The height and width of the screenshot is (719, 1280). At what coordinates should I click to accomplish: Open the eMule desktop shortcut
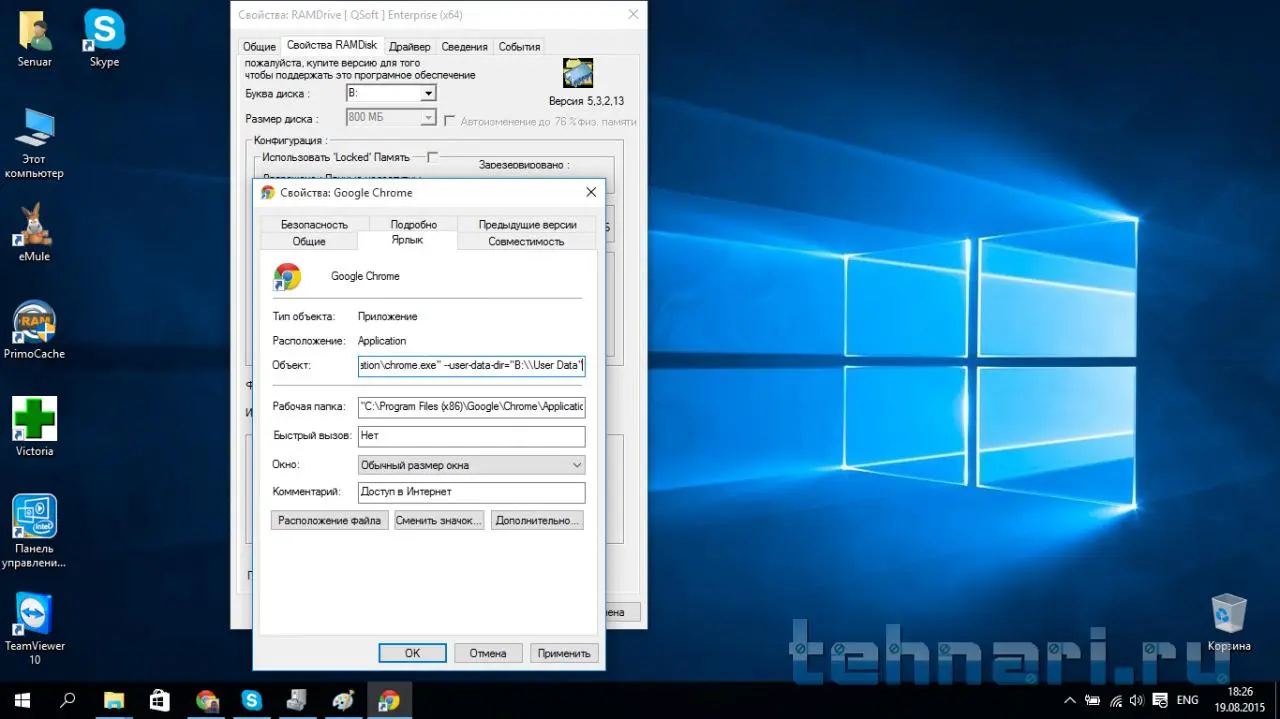point(34,227)
